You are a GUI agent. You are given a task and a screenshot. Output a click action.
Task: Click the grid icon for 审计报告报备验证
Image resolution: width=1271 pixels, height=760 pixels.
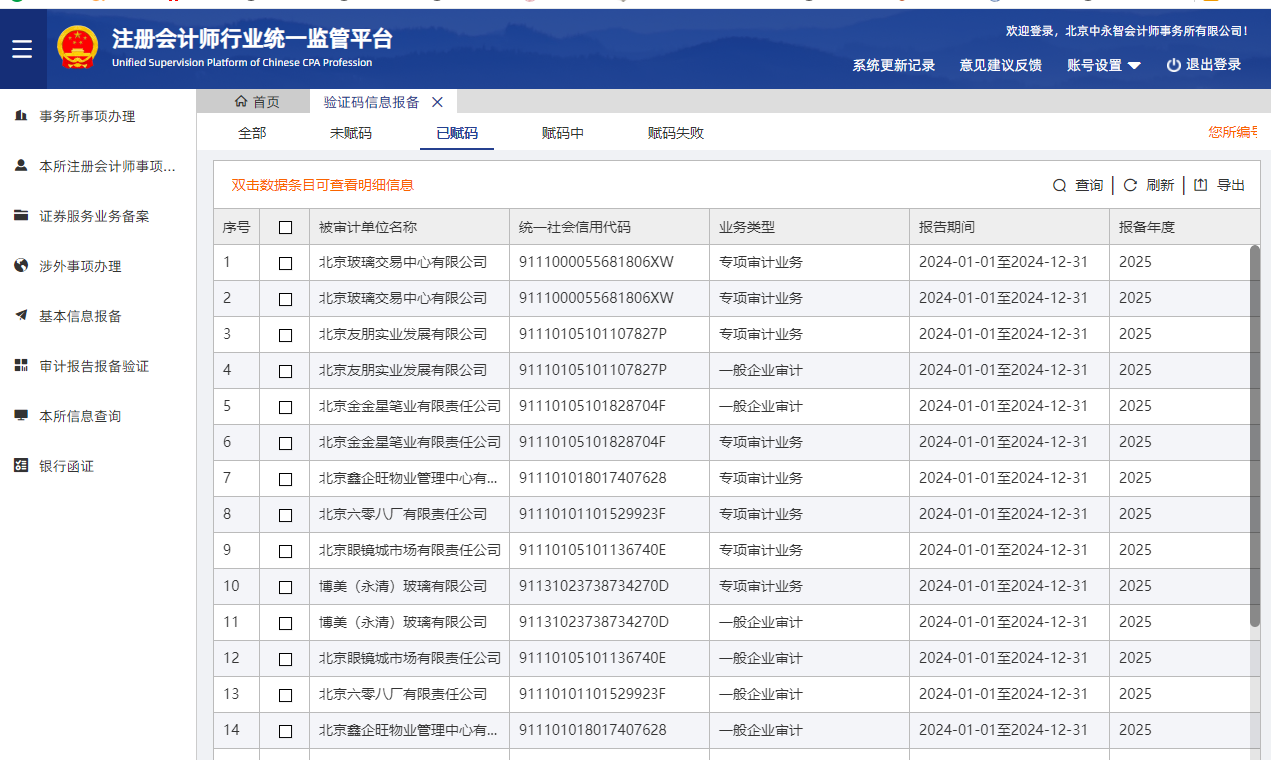coord(21,366)
